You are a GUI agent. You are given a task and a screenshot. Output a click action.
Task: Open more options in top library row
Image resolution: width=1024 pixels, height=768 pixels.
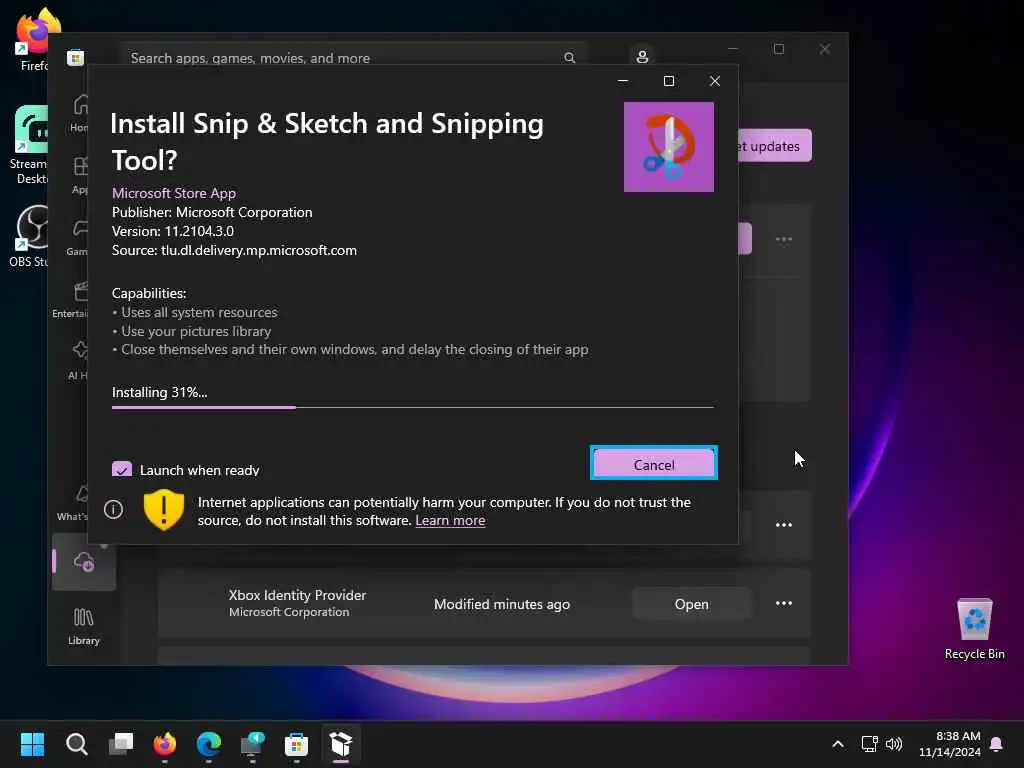tap(784, 239)
